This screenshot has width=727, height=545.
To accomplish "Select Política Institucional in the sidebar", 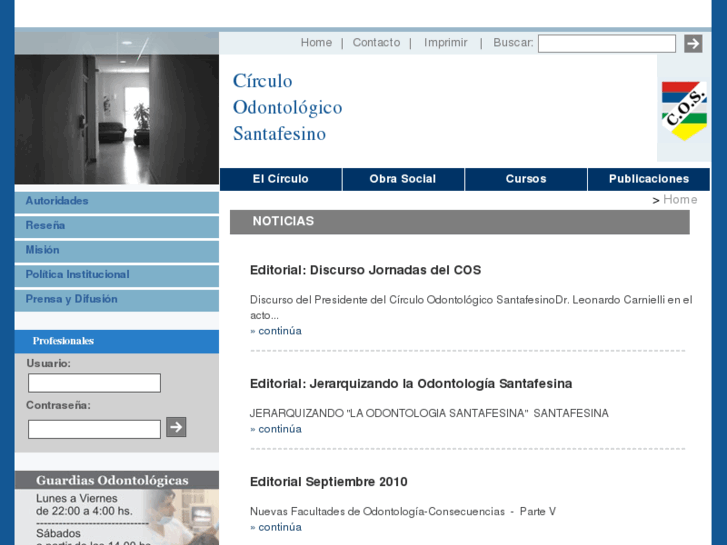I will click(x=117, y=276).
